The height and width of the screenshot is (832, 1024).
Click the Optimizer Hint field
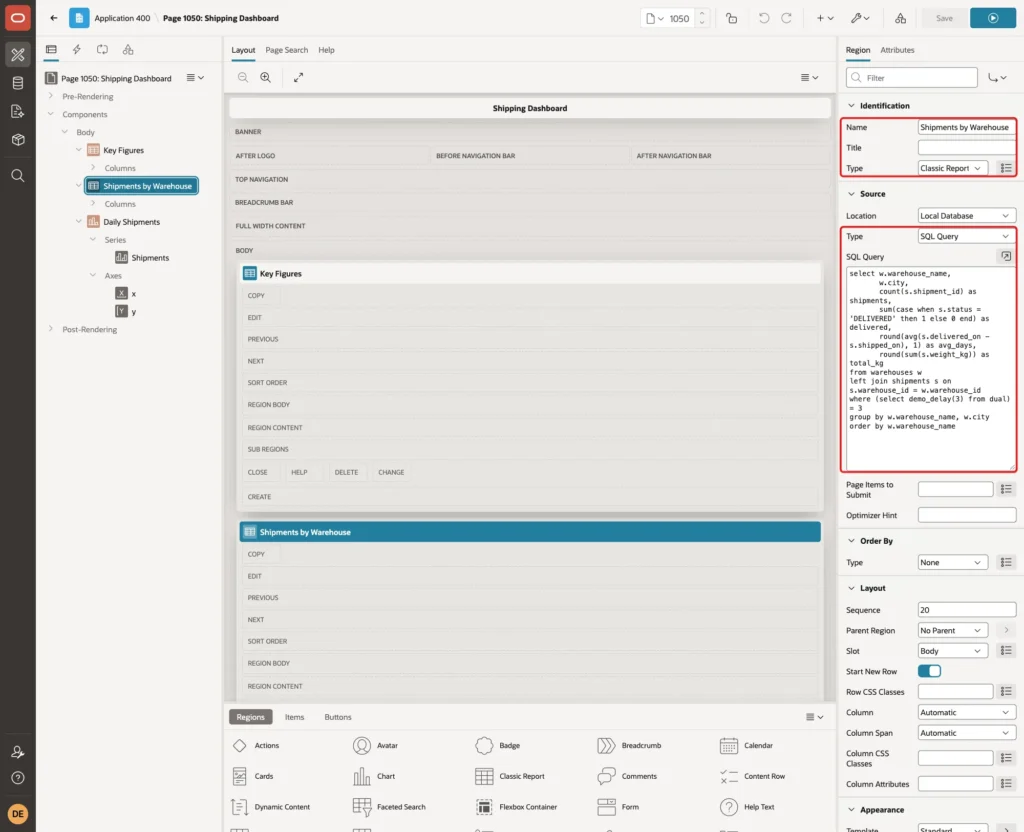[x=967, y=515]
